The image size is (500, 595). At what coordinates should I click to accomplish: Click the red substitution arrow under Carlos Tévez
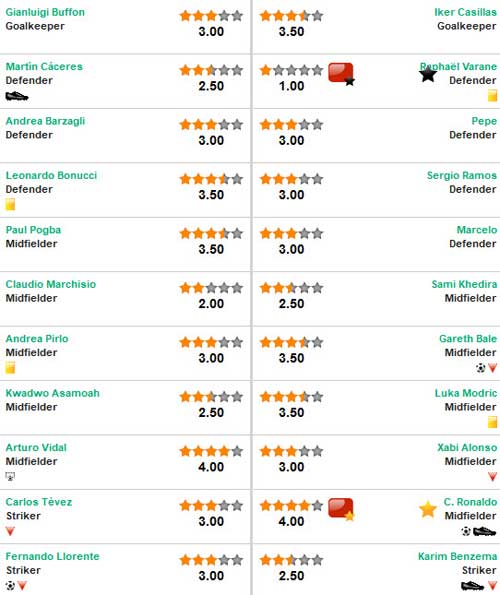10,531
